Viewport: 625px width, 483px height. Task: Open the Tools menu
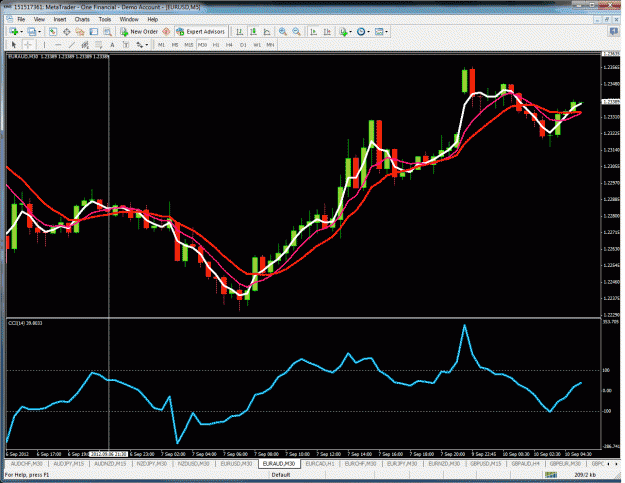tap(105, 19)
